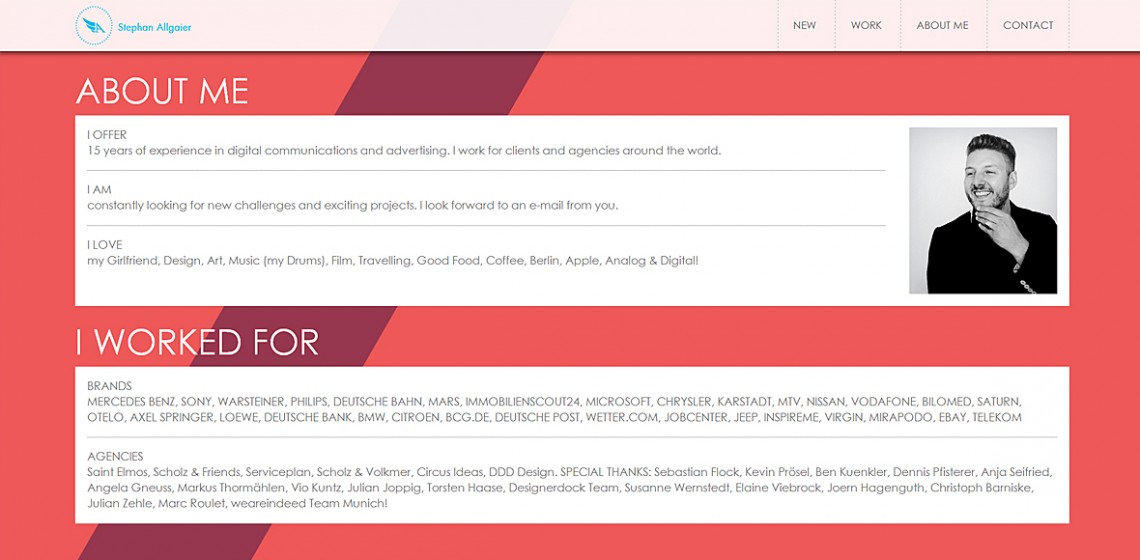1140x560 pixels.
Task: Open the WORK menu item
Action: (x=866, y=25)
